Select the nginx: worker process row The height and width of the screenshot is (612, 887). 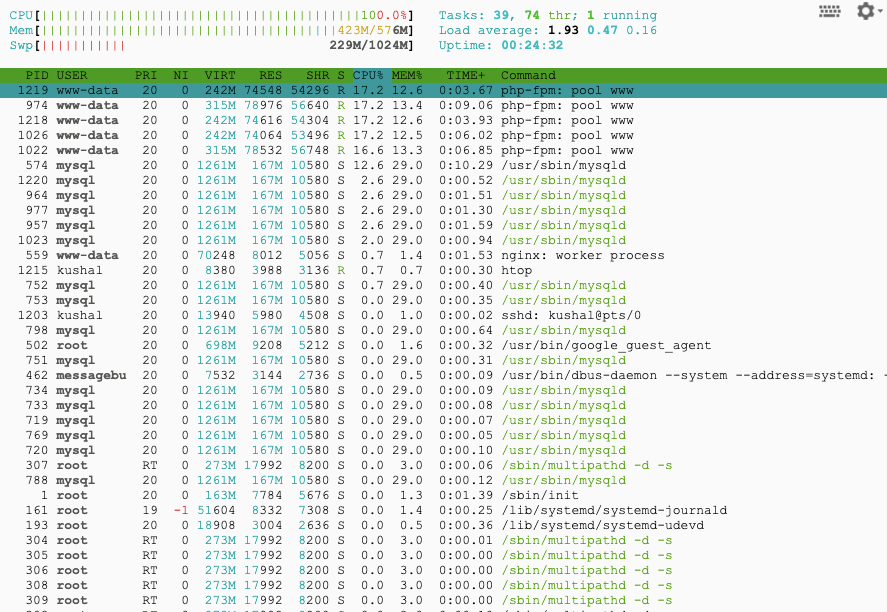pos(444,255)
